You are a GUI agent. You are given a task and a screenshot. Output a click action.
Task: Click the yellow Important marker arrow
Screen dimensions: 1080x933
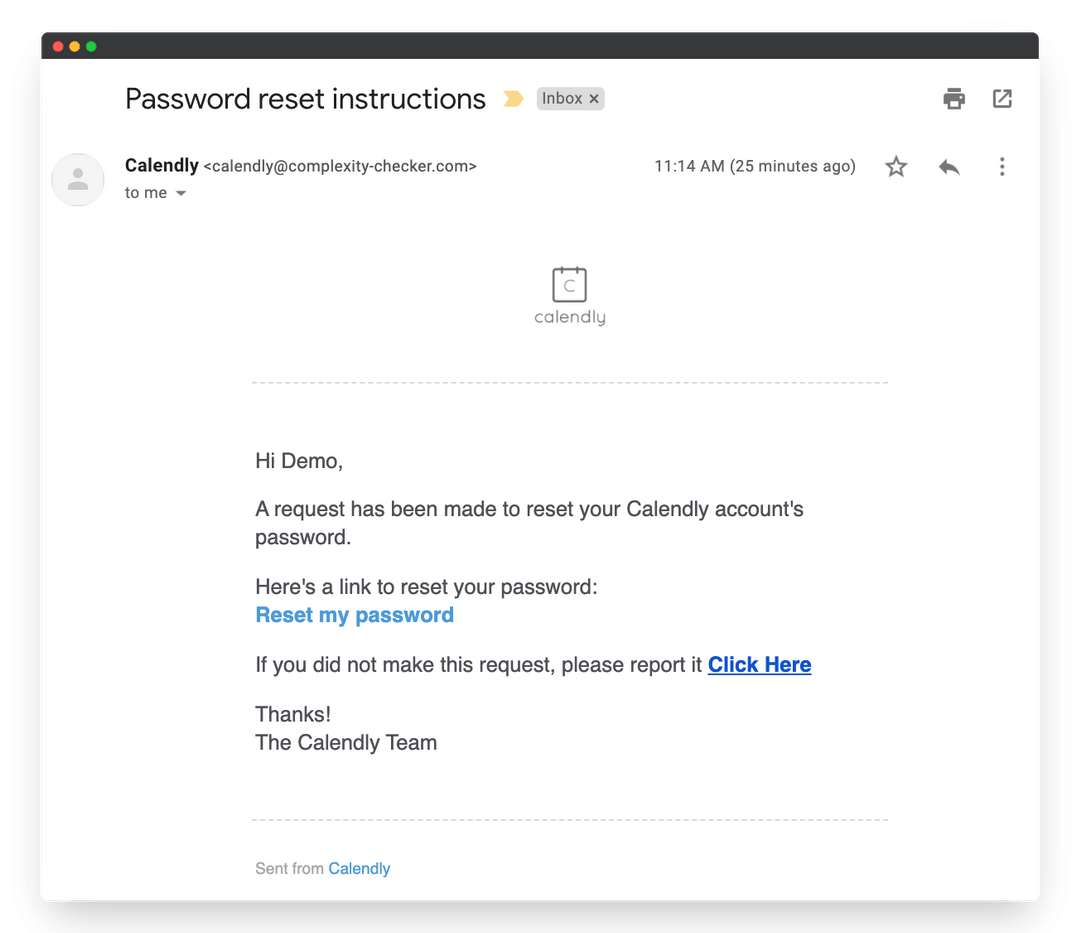pyautogui.click(x=513, y=99)
